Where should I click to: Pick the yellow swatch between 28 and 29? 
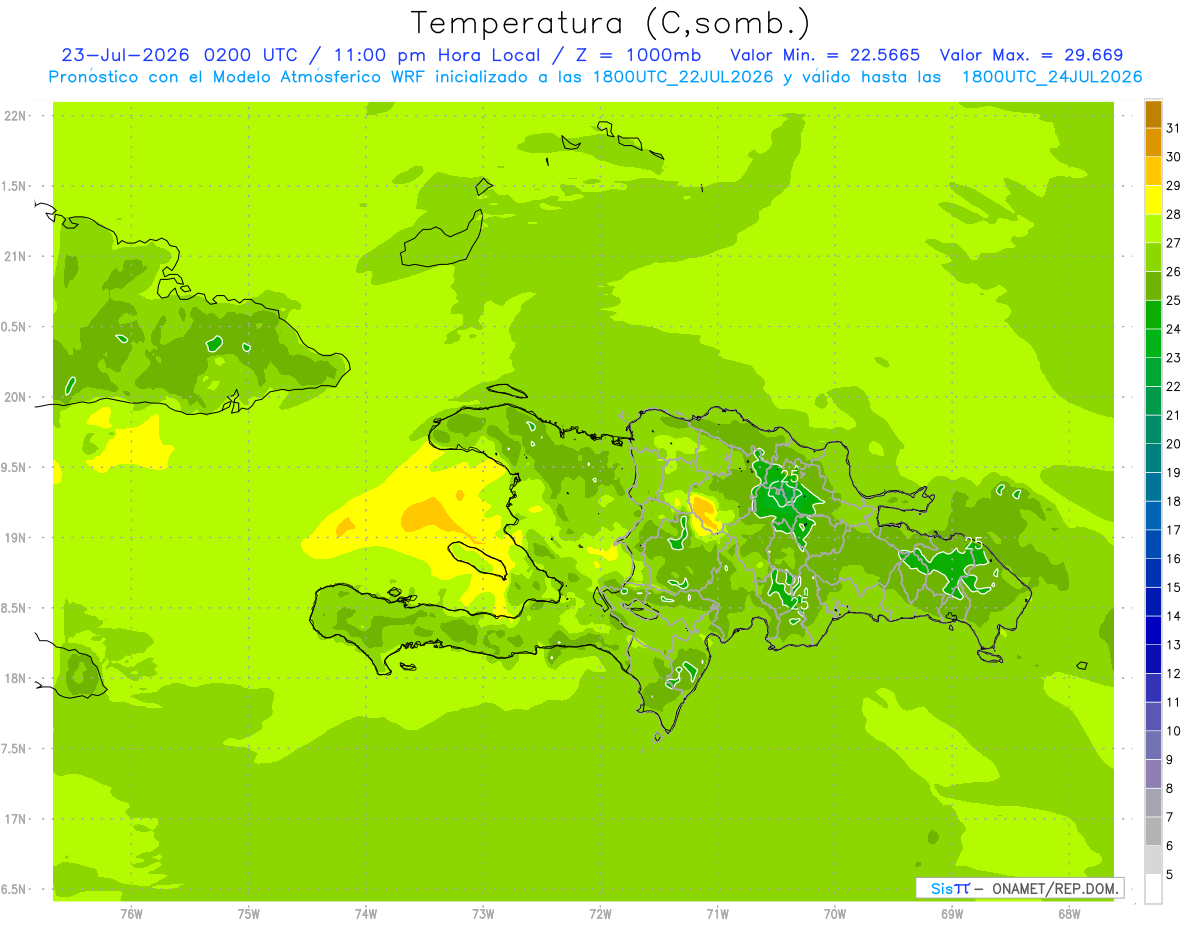coord(1153,200)
